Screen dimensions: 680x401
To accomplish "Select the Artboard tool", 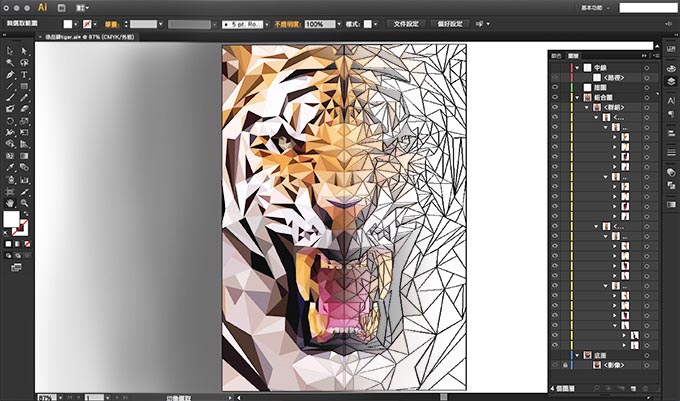I will click(10, 191).
